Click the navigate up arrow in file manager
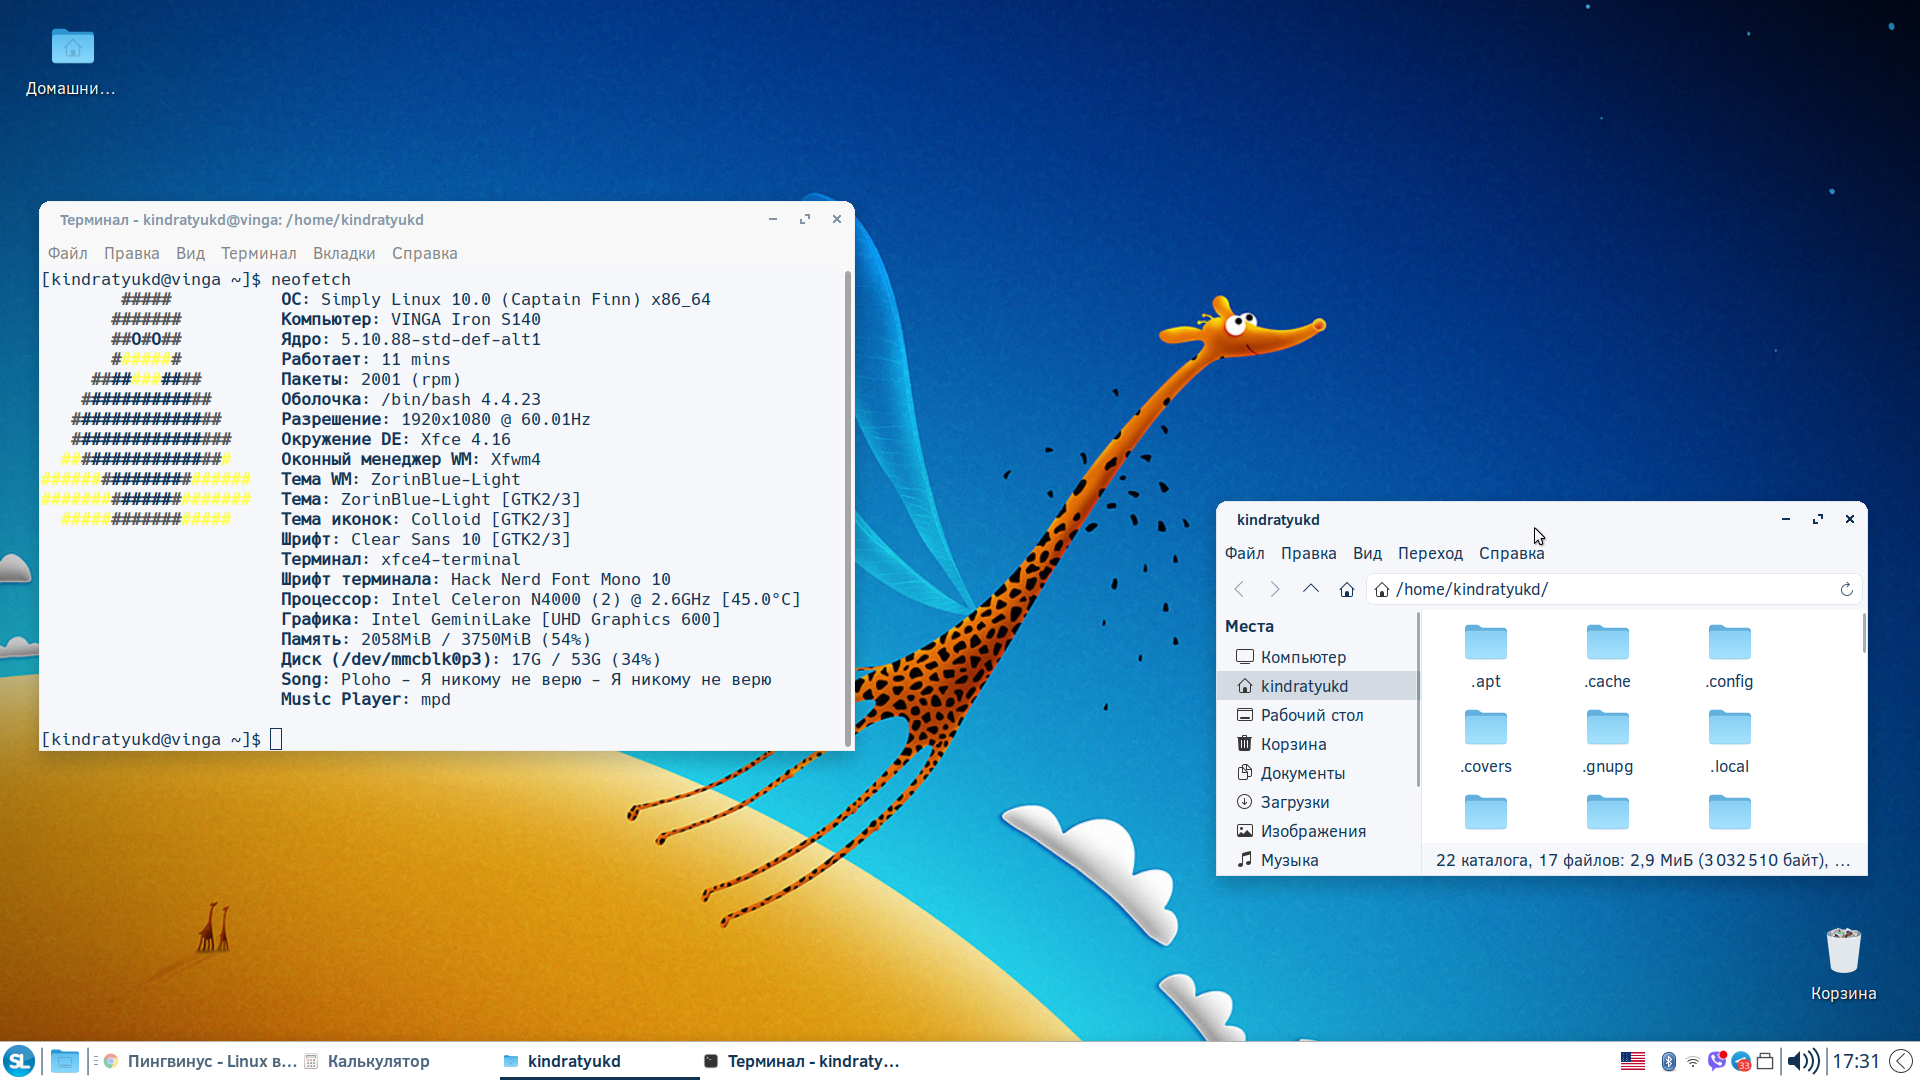1920x1080 pixels. pyautogui.click(x=1309, y=589)
